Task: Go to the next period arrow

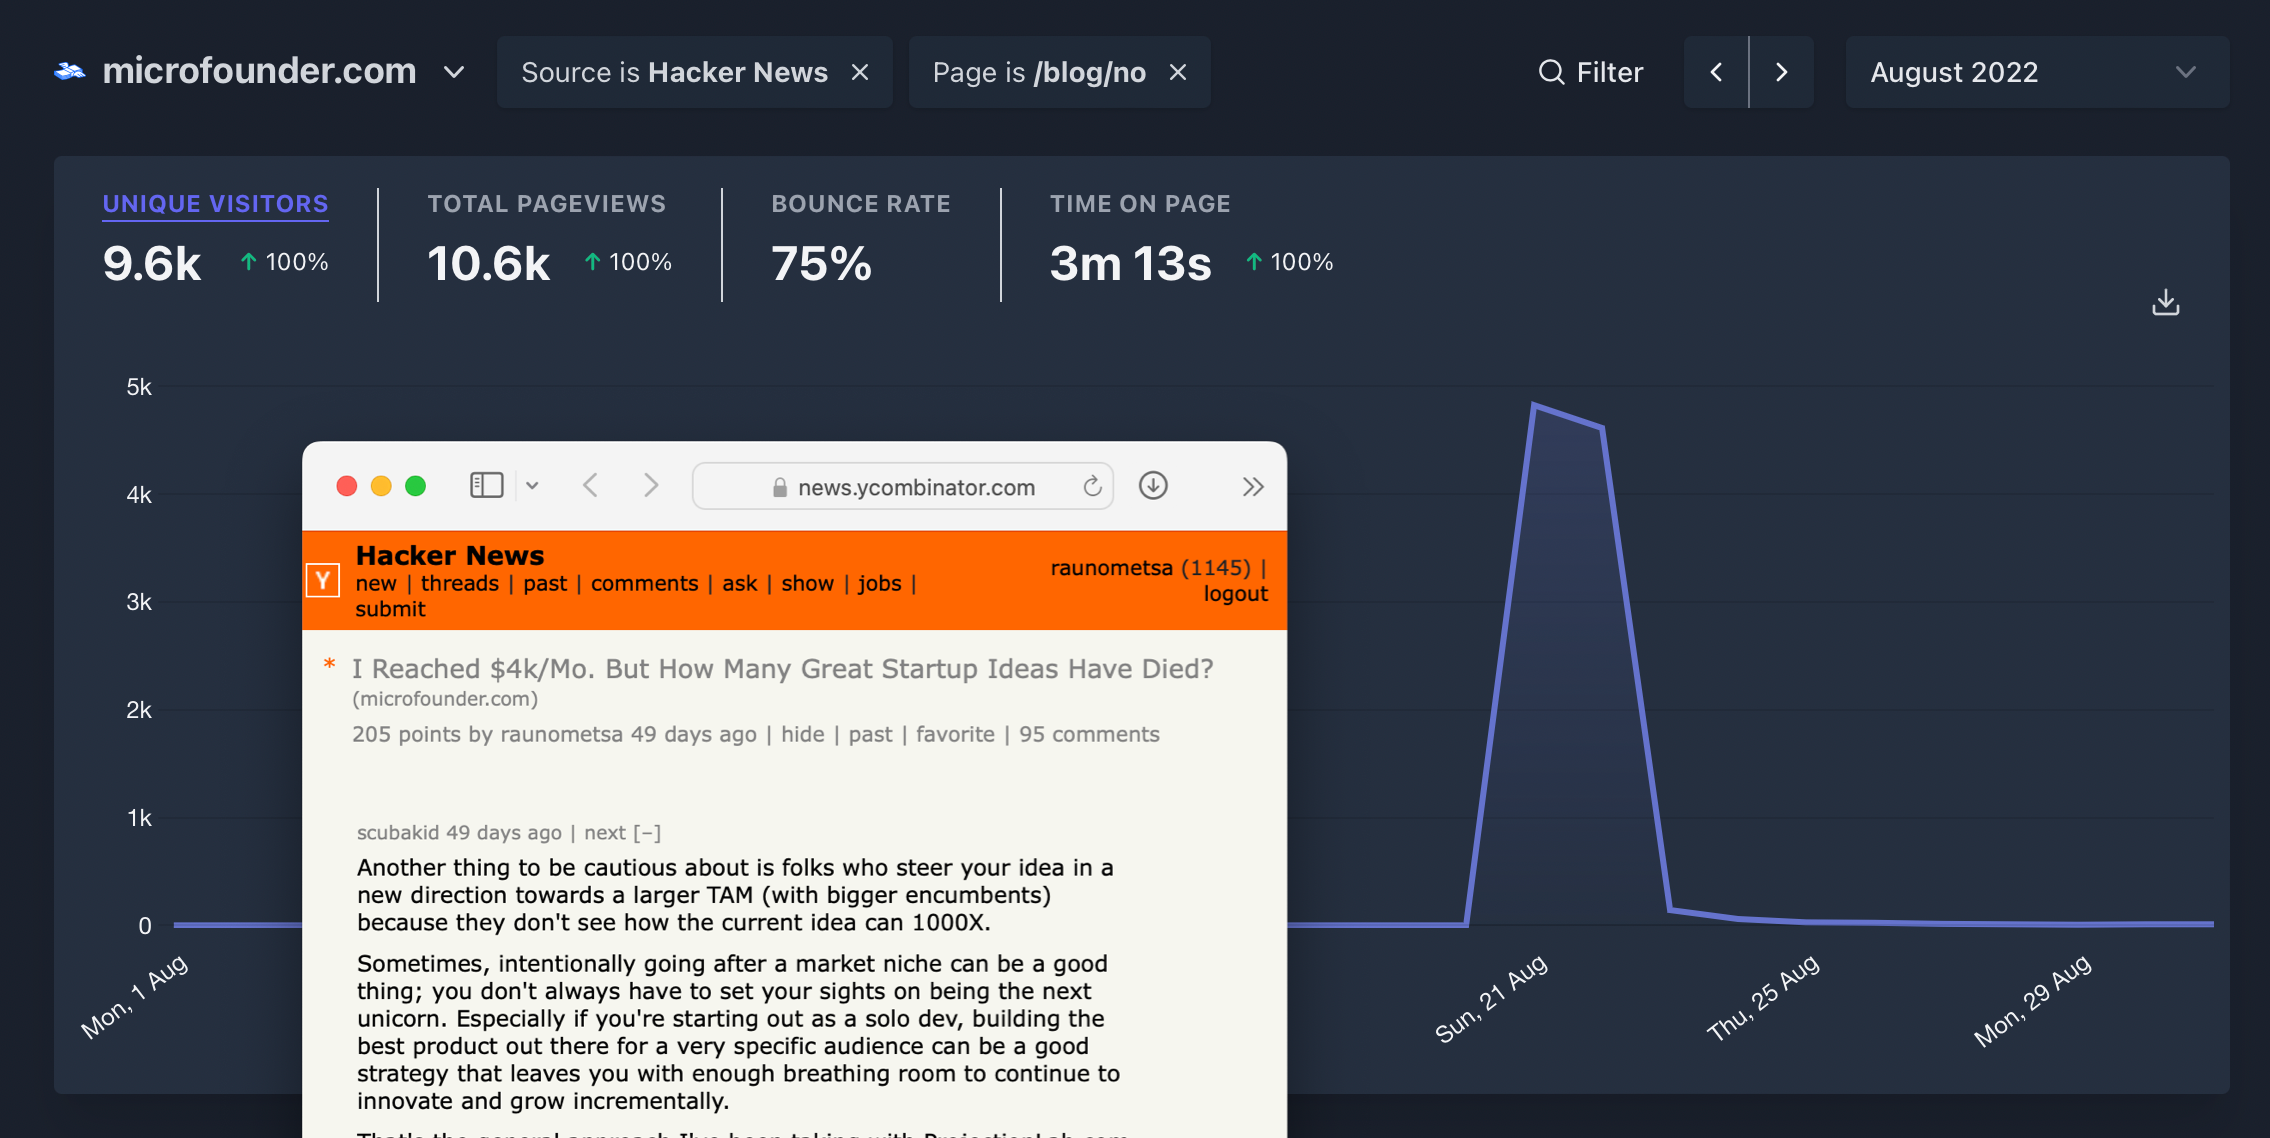Action: 1781,72
